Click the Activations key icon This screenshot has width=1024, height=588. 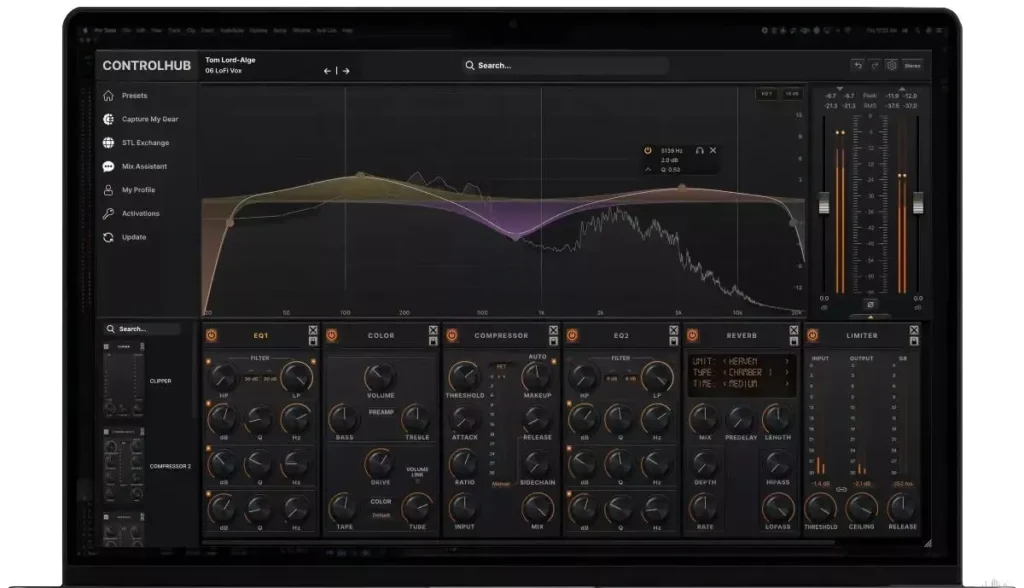(108, 214)
